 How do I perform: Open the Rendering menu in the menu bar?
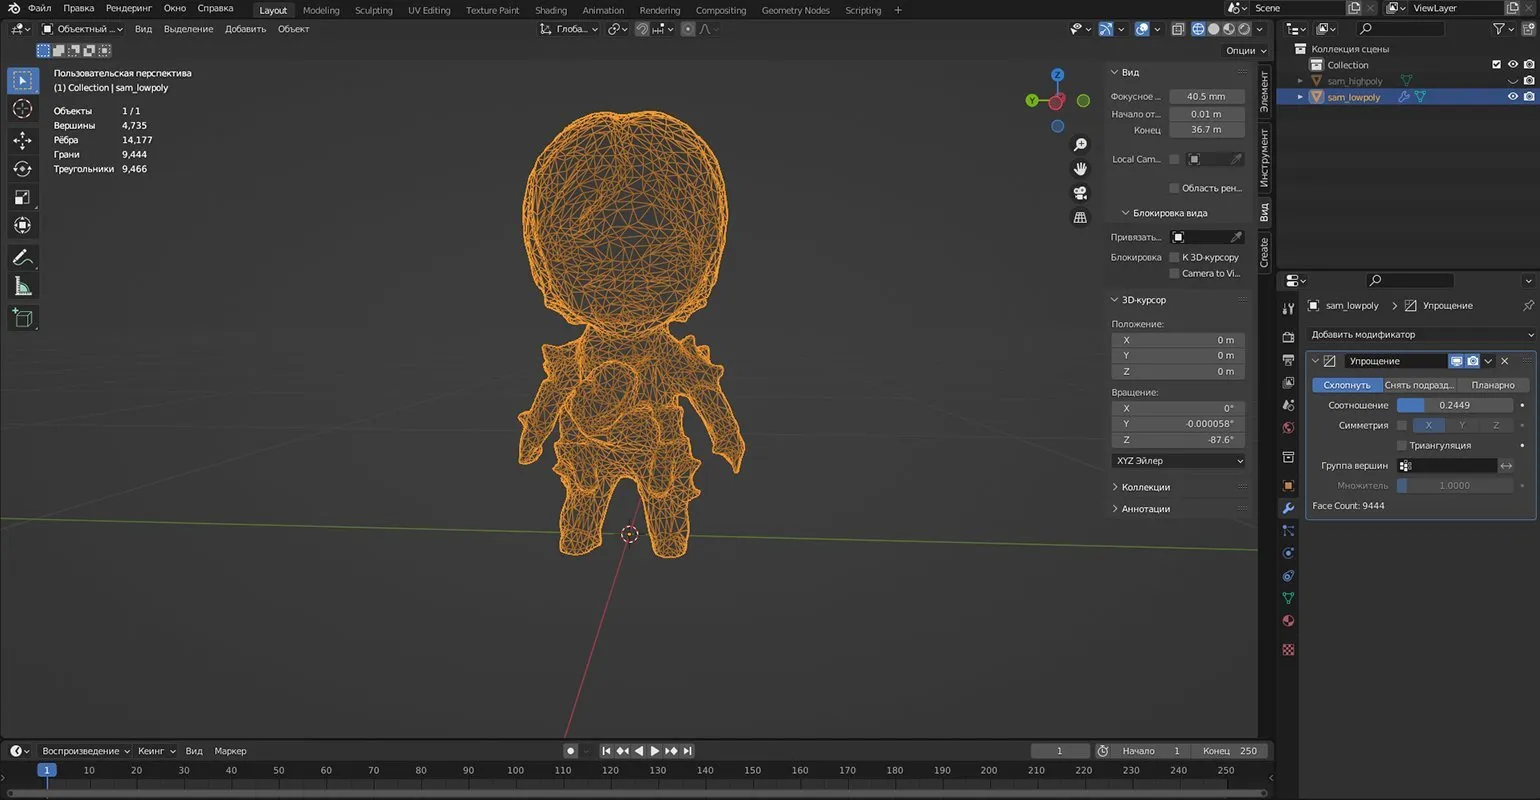tap(127, 8)
